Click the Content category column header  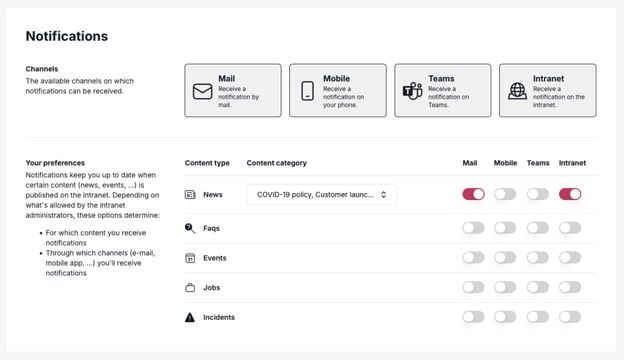click(277, 163)
